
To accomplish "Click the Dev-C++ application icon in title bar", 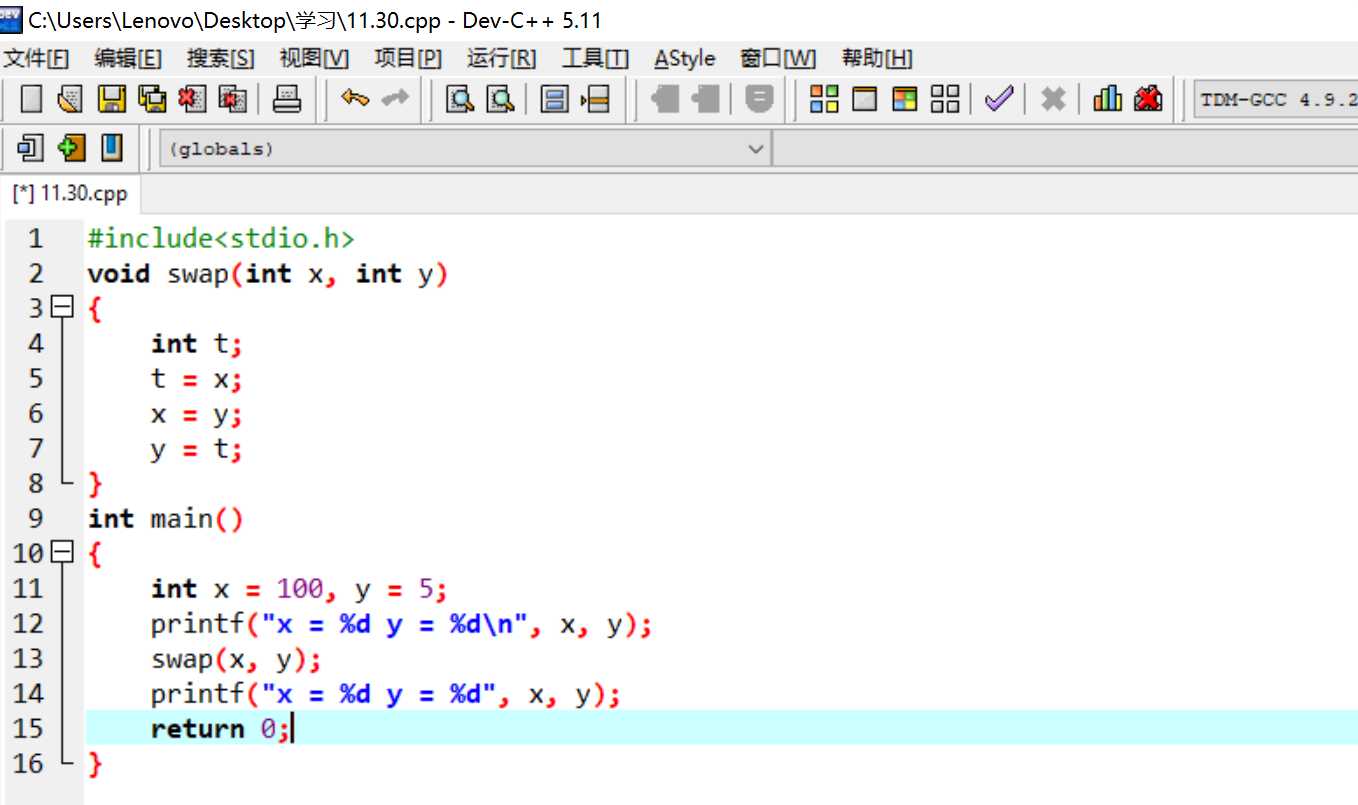I will tap(11, 18).
